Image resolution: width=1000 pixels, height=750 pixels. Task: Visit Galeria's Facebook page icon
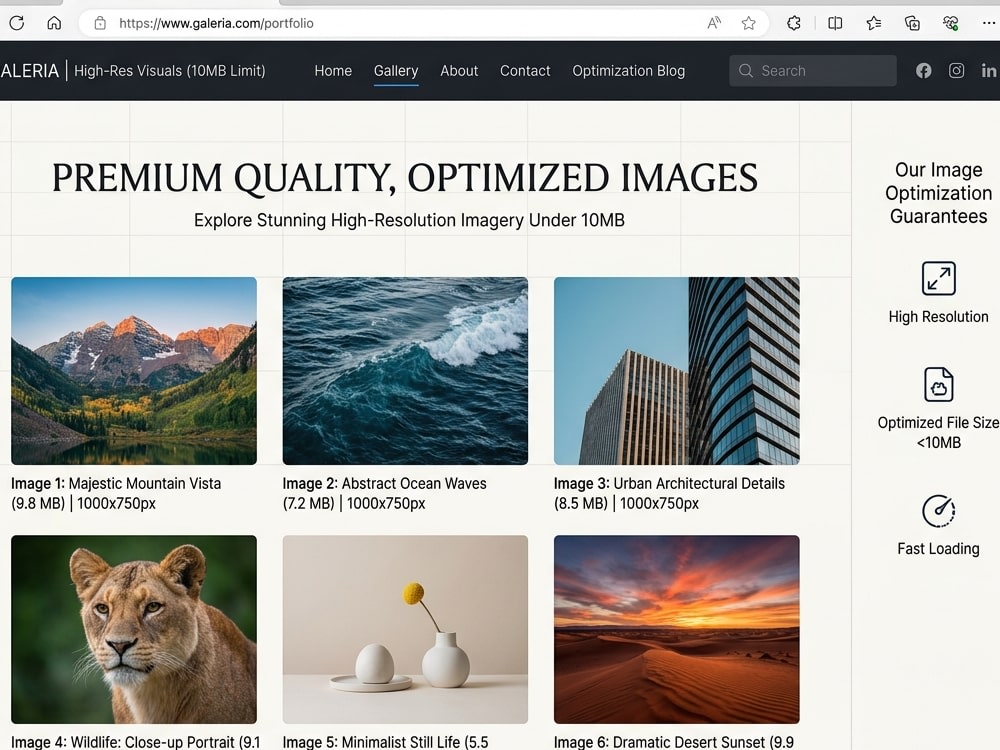pyautogui.click(x=923, y=71)
